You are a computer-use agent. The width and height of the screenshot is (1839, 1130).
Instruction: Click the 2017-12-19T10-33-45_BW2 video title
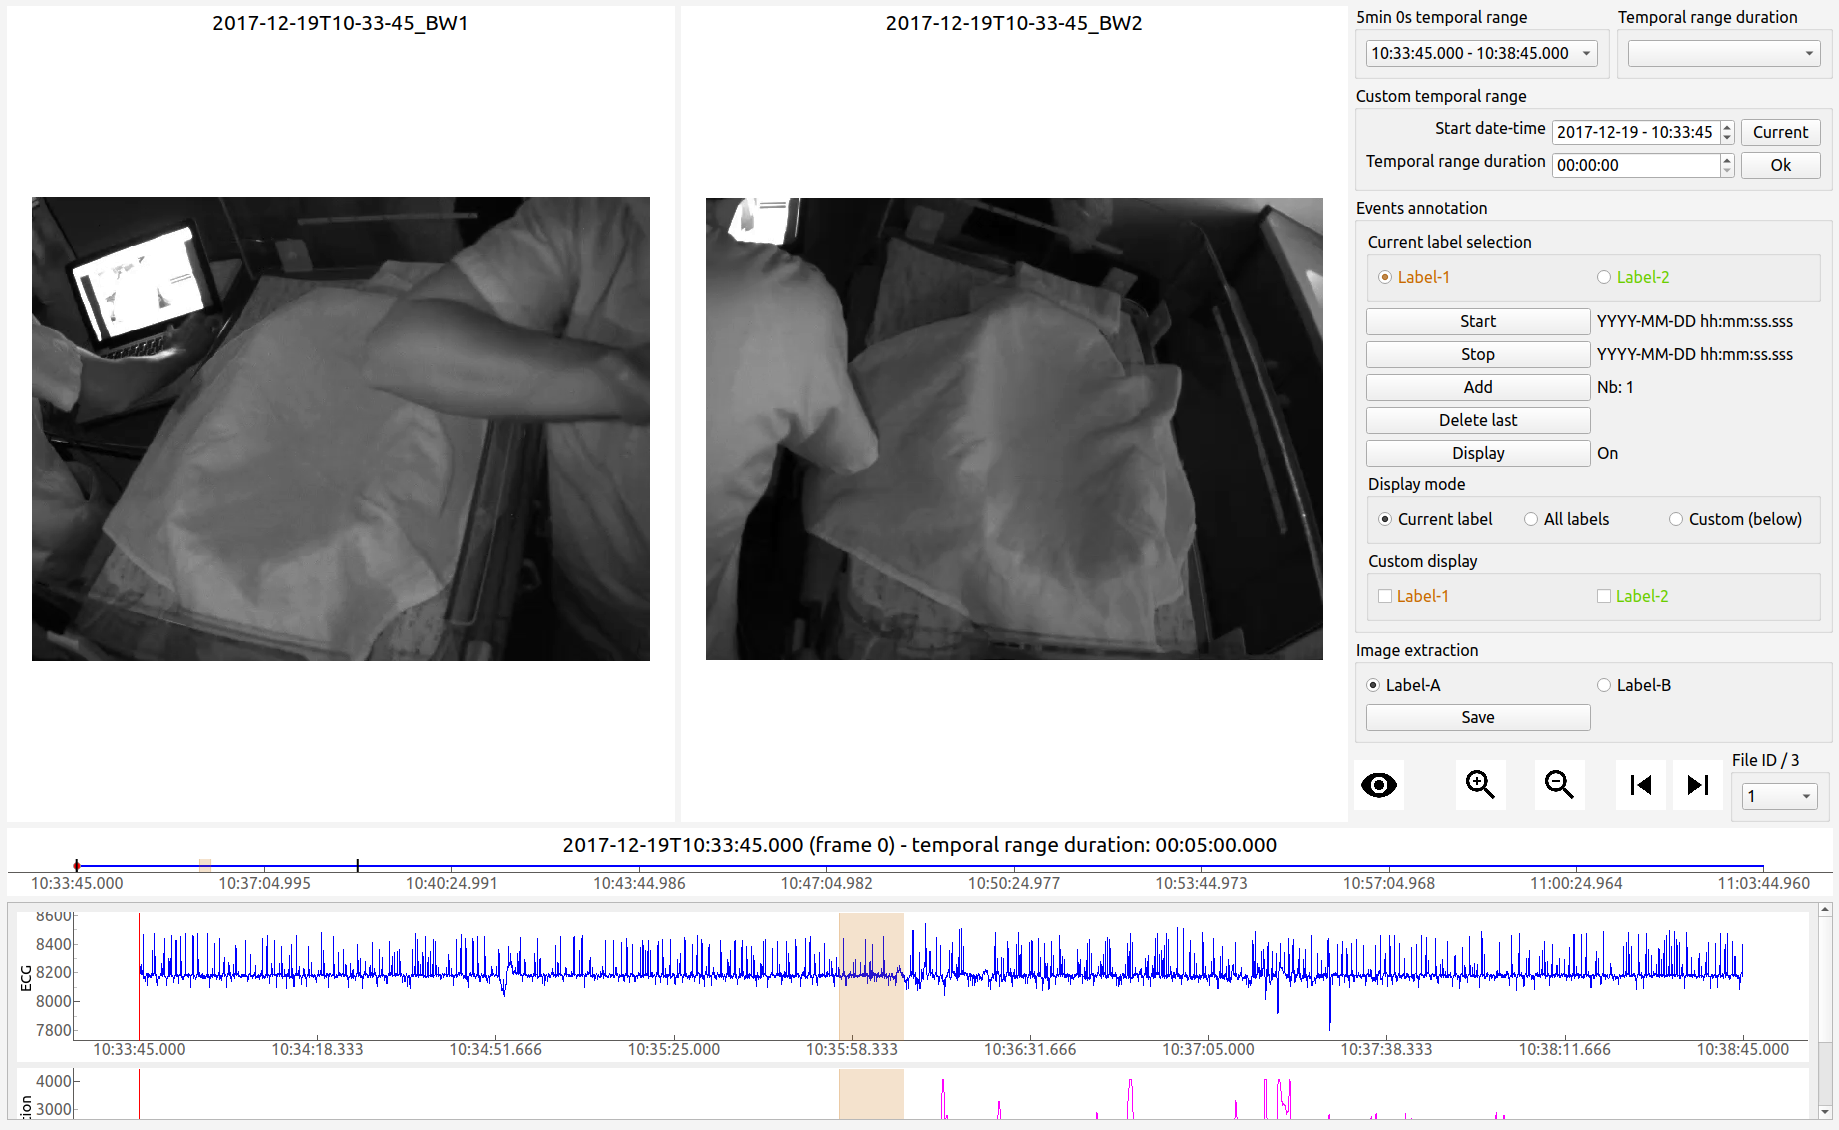[x=1014, y=23]
